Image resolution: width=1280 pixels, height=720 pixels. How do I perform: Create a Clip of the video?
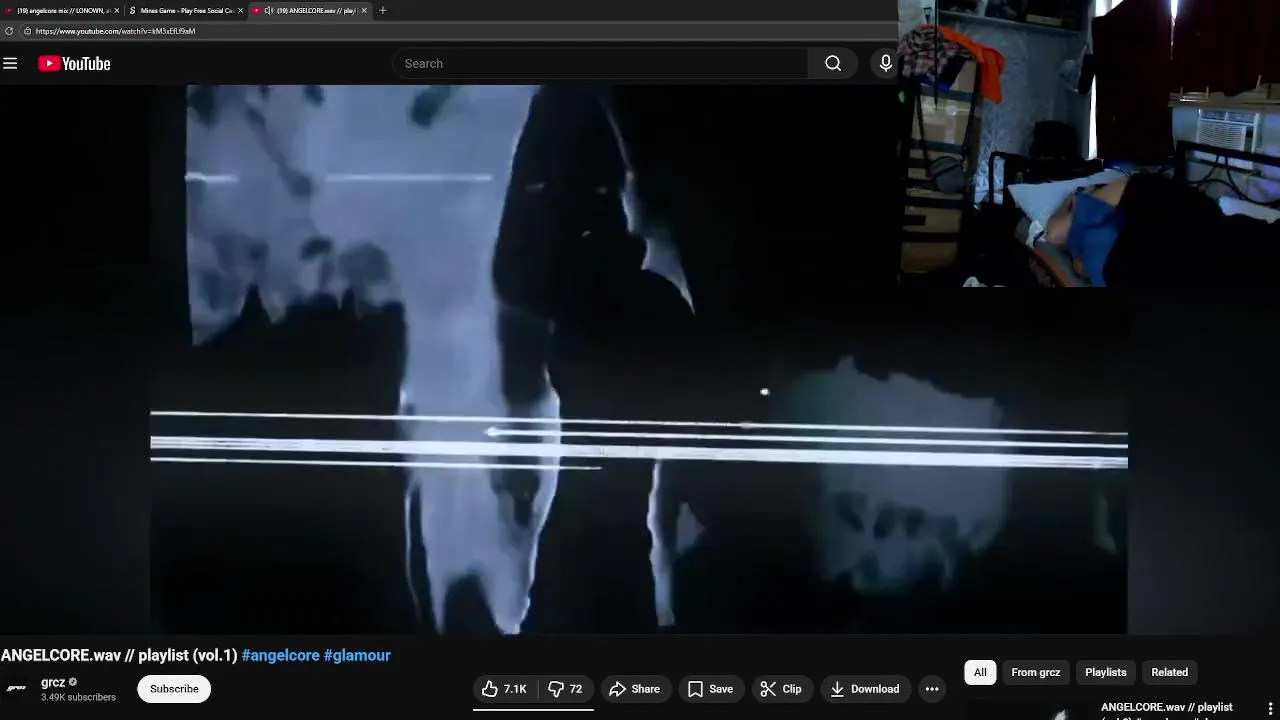pos(781,689)
